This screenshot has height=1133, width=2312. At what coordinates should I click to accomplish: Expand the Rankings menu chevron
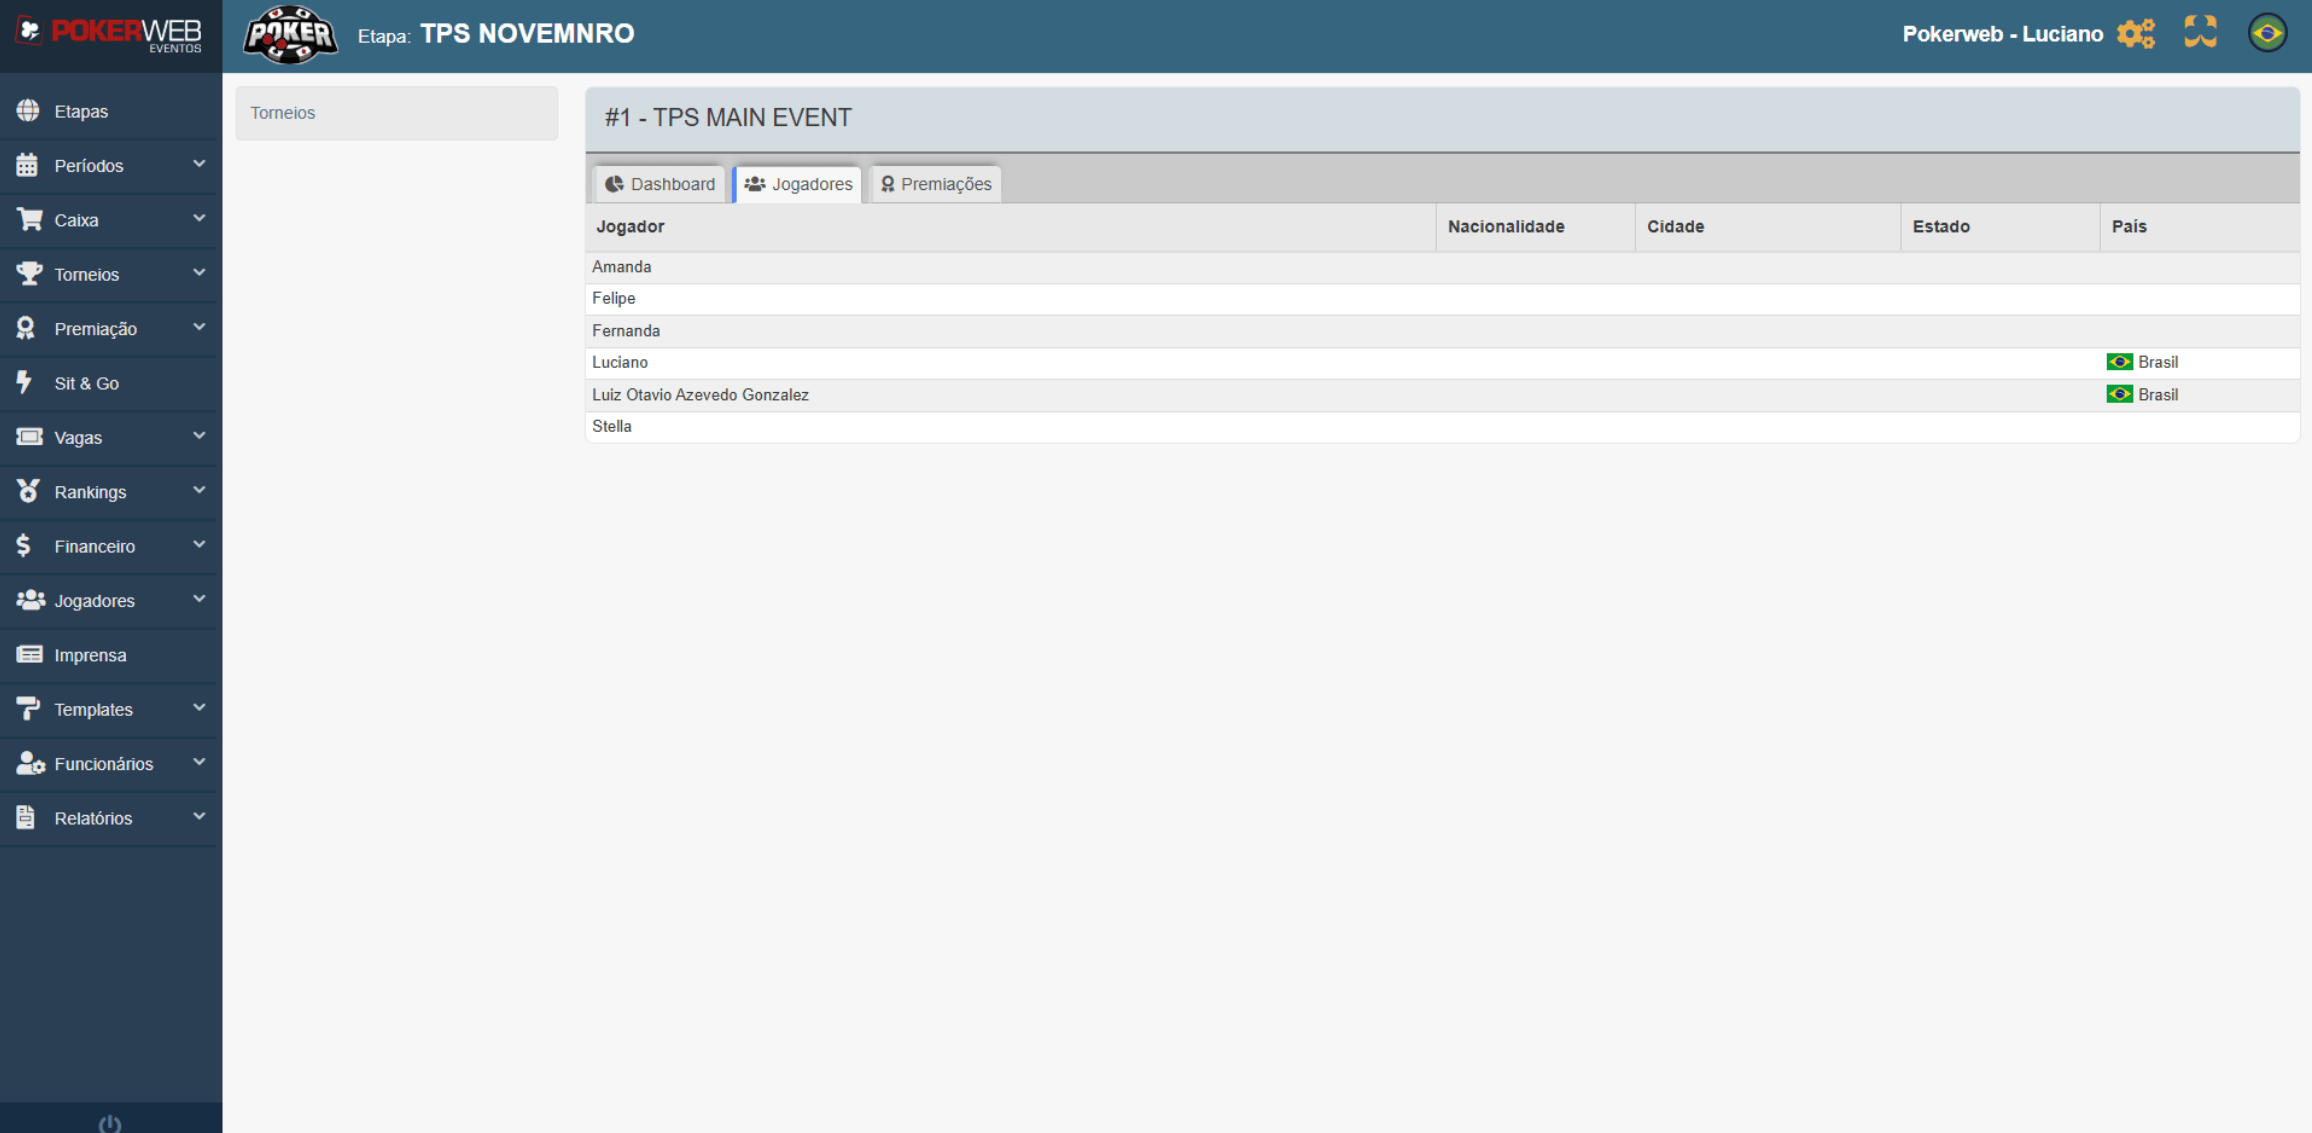199,490
